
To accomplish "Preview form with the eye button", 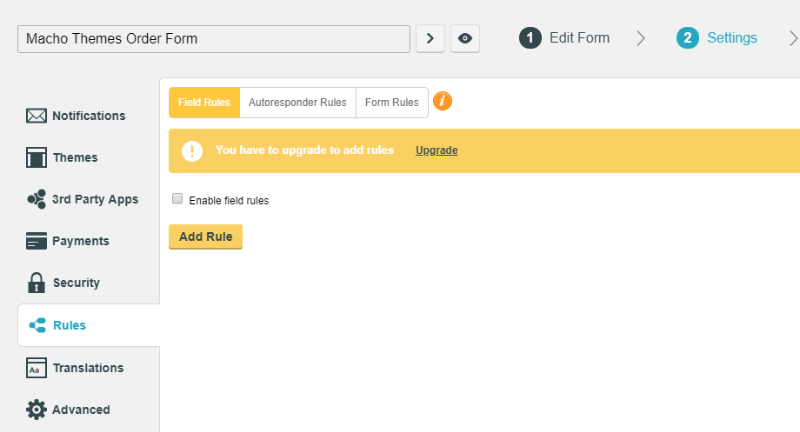I will coord(465,38).
